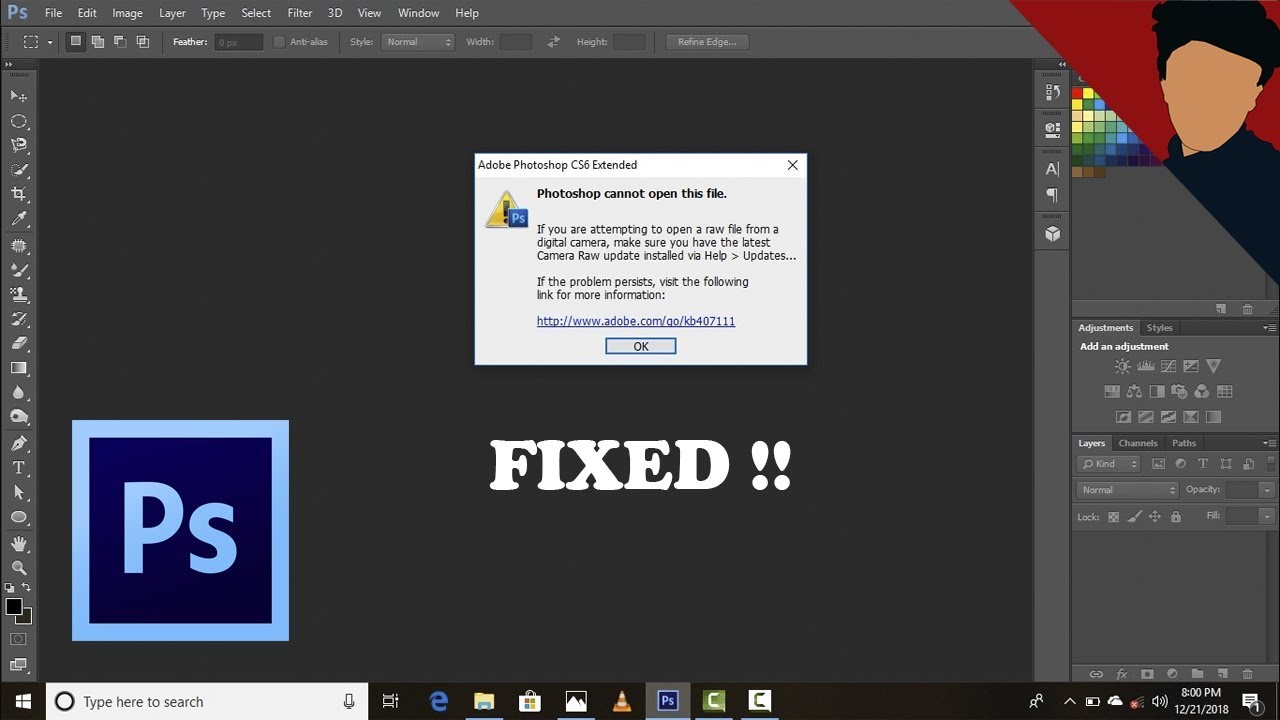Viewport: 1280px width, 720px height.
Task: Open the 3D panel cube icon
Action: coord(1052,234)
